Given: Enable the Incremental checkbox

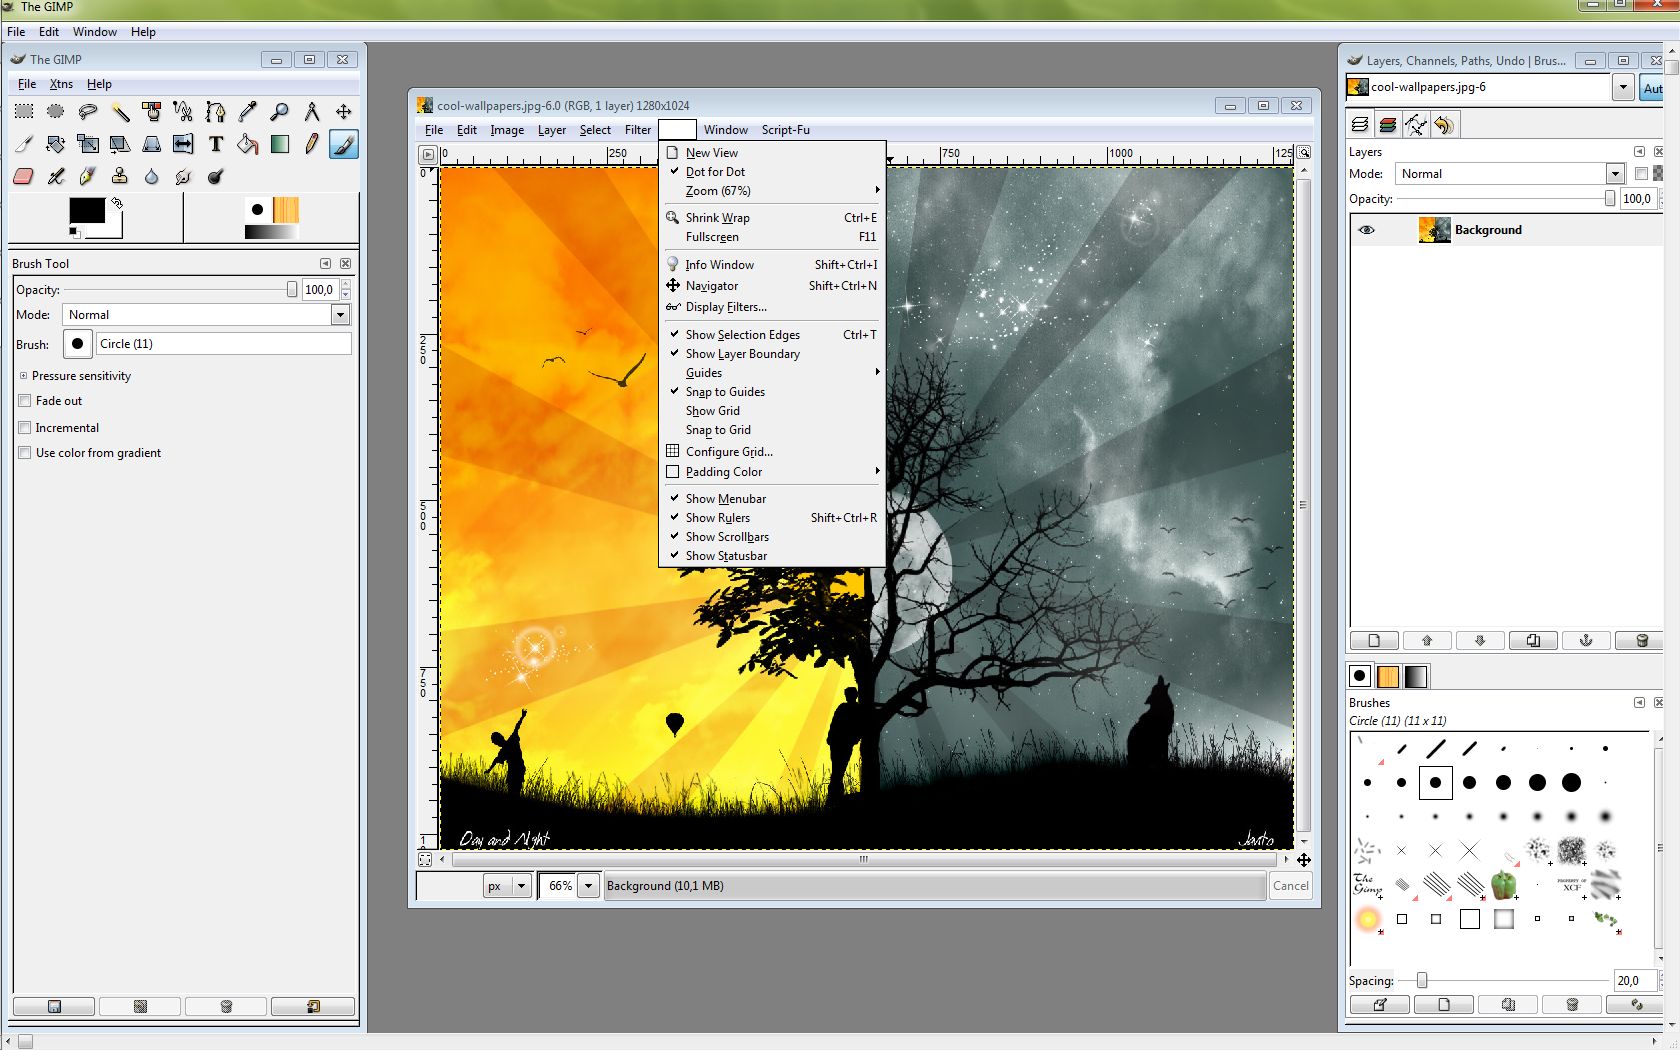Looking at the screenshot, I should [25, 428].
